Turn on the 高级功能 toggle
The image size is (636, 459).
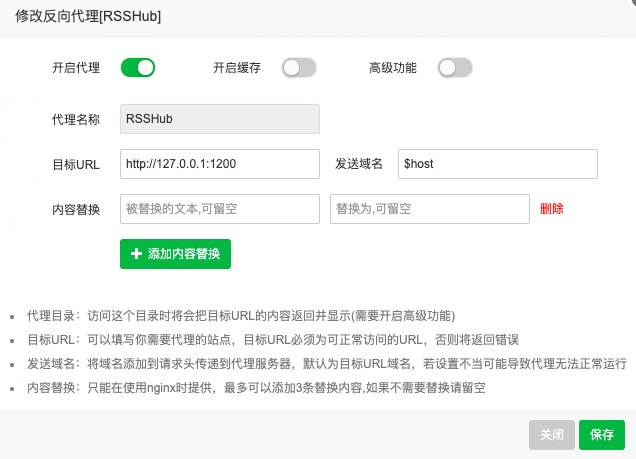454,68
